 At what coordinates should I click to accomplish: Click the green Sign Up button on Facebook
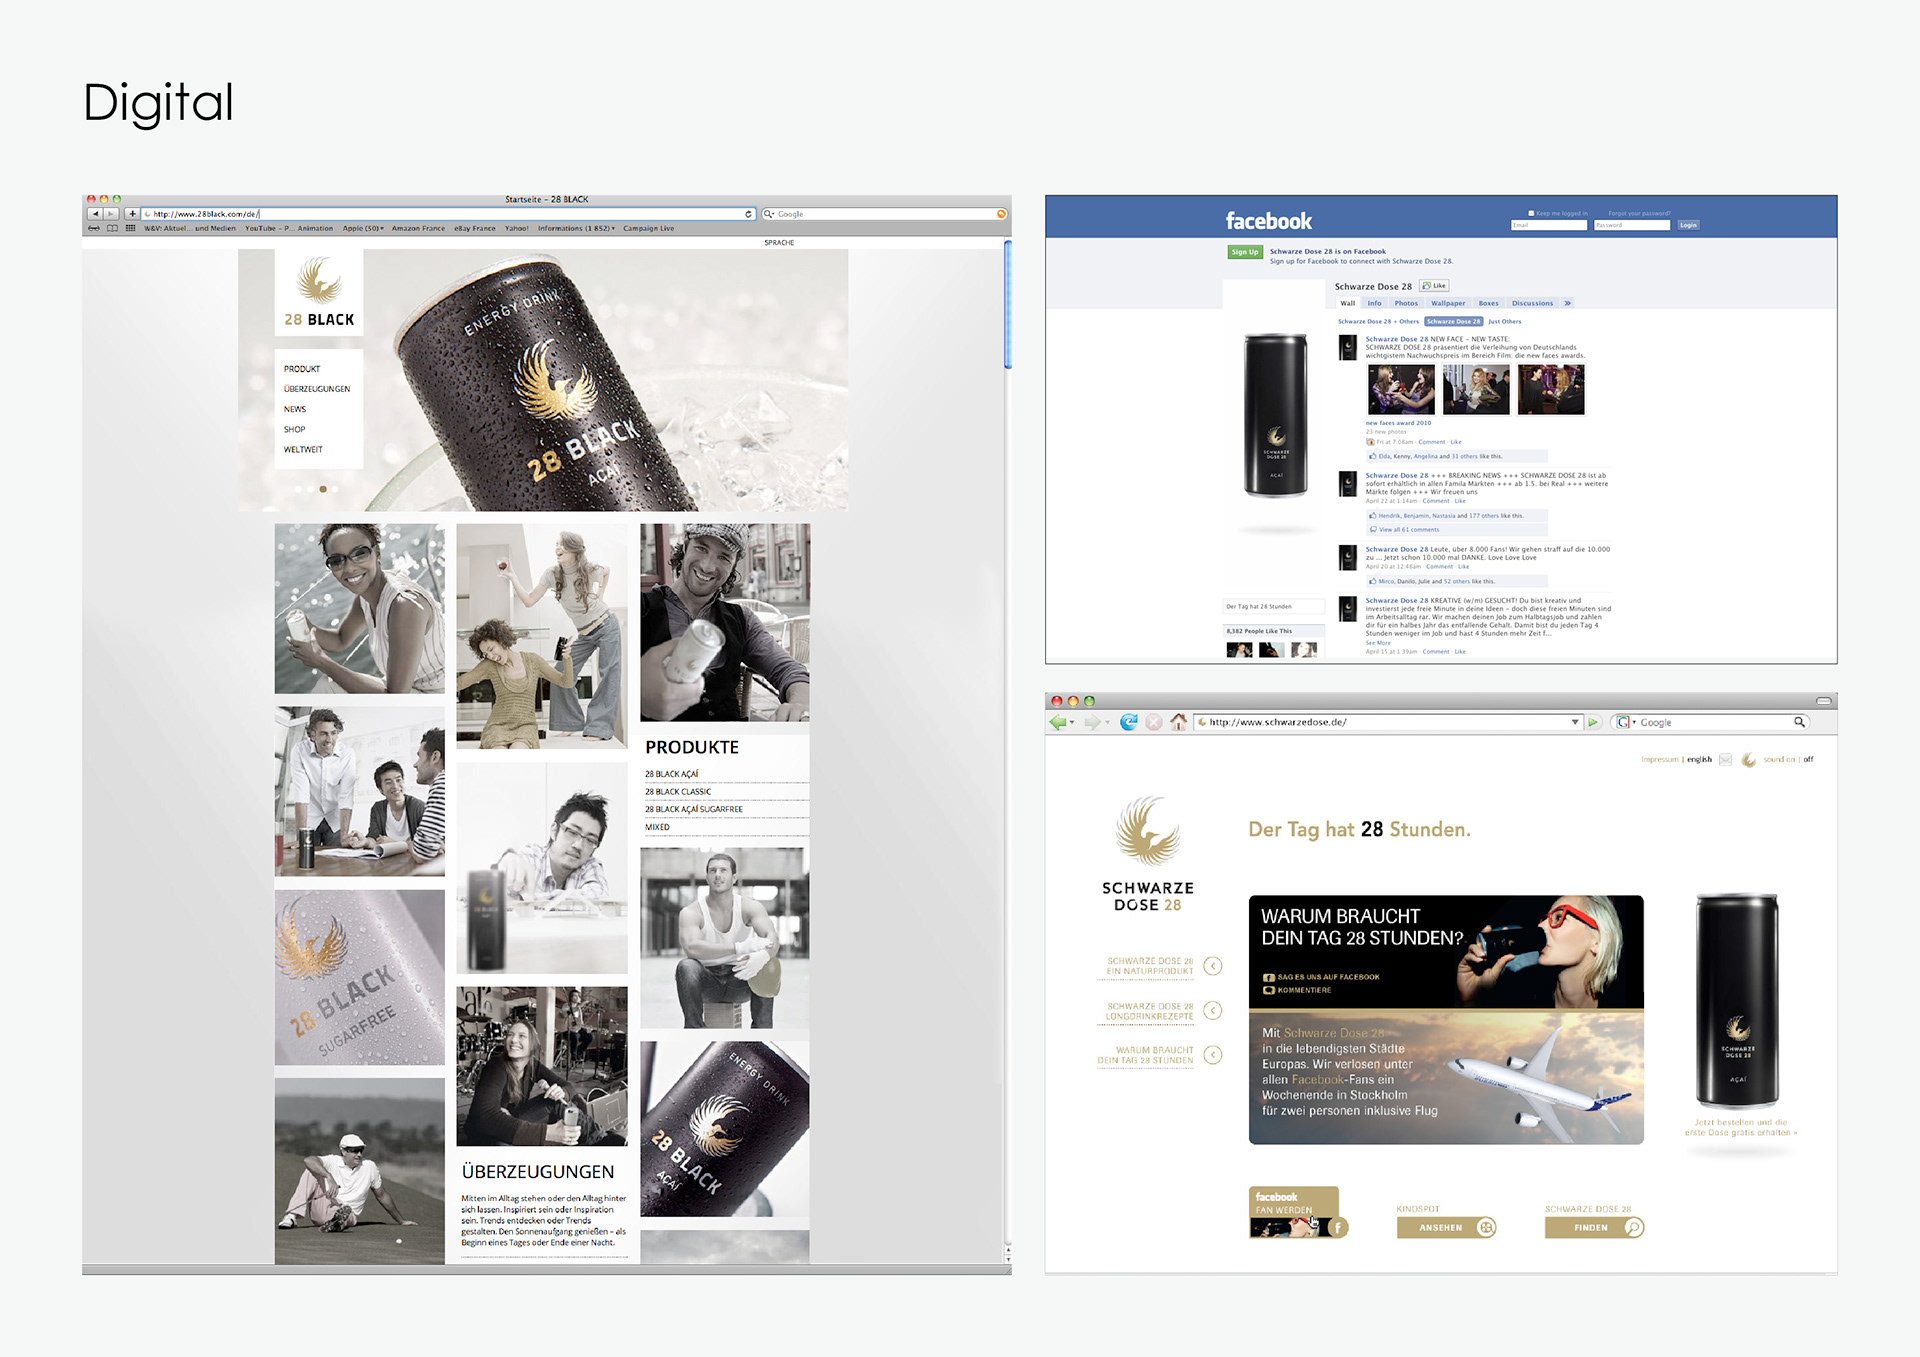(x=1245, y=252)
